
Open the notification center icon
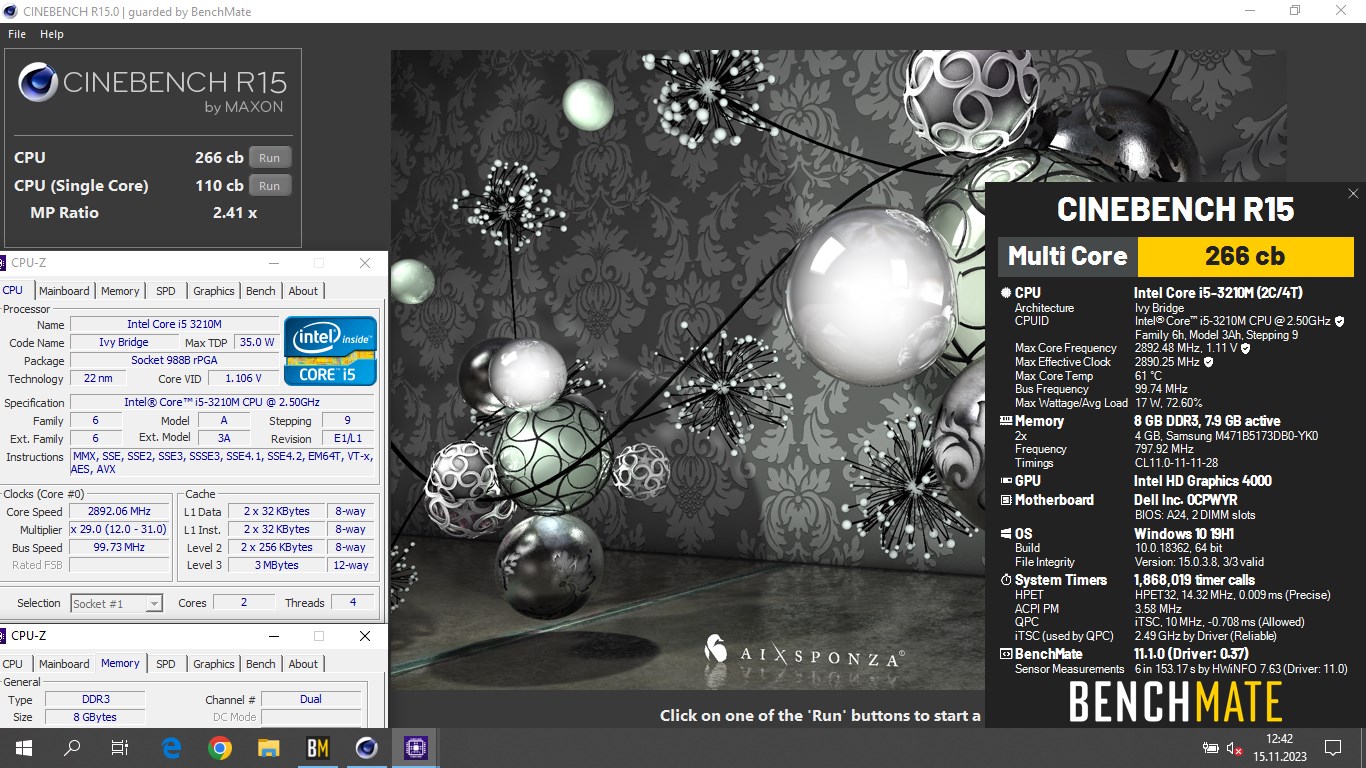1332,747
